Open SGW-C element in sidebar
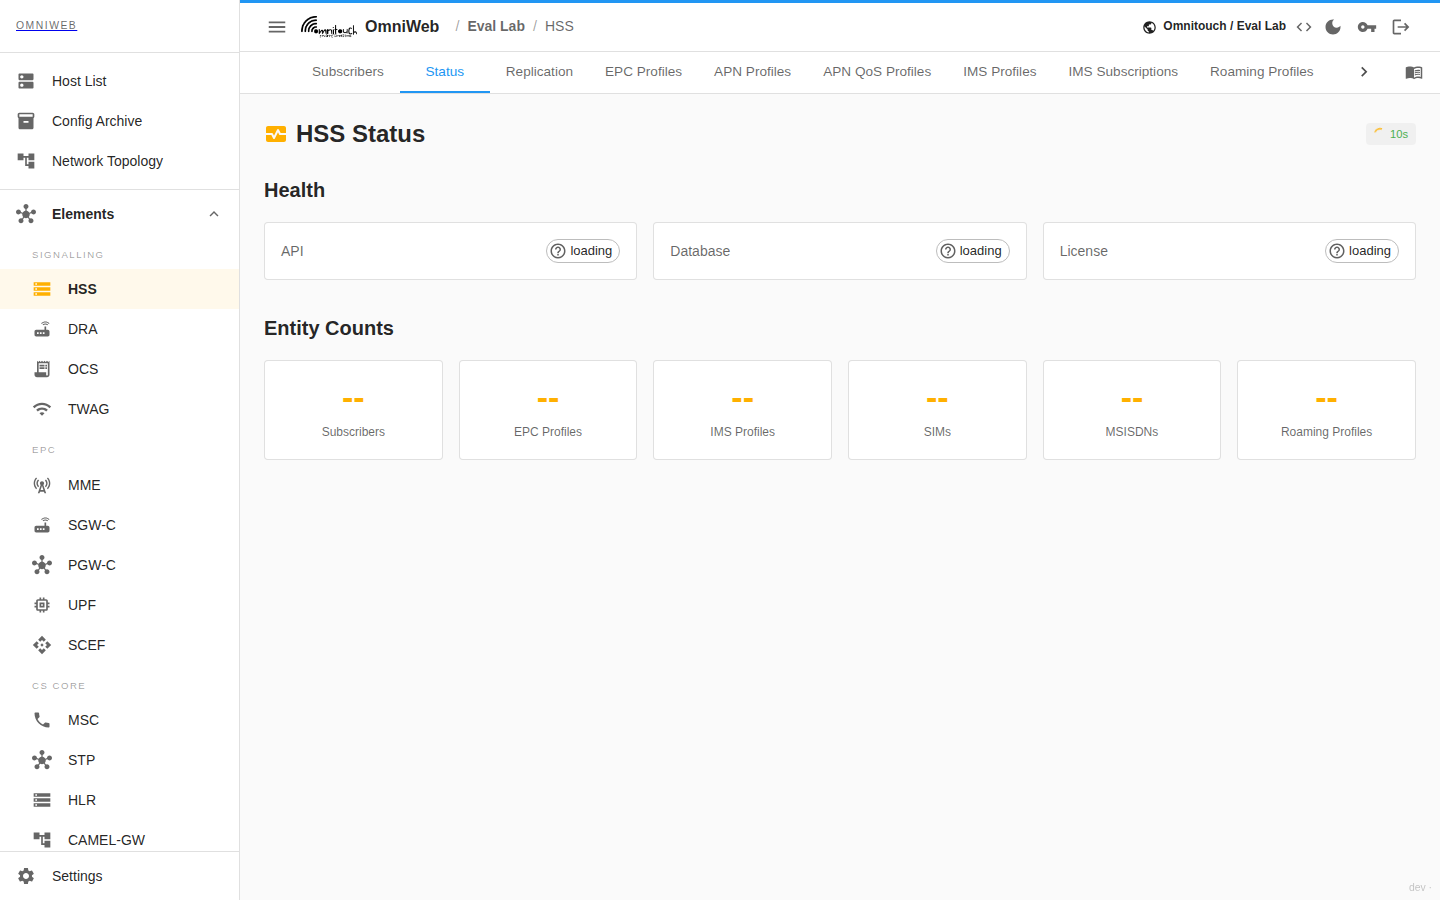Image resolution: width=1440 pixels, height=900 pixels. 120,525
